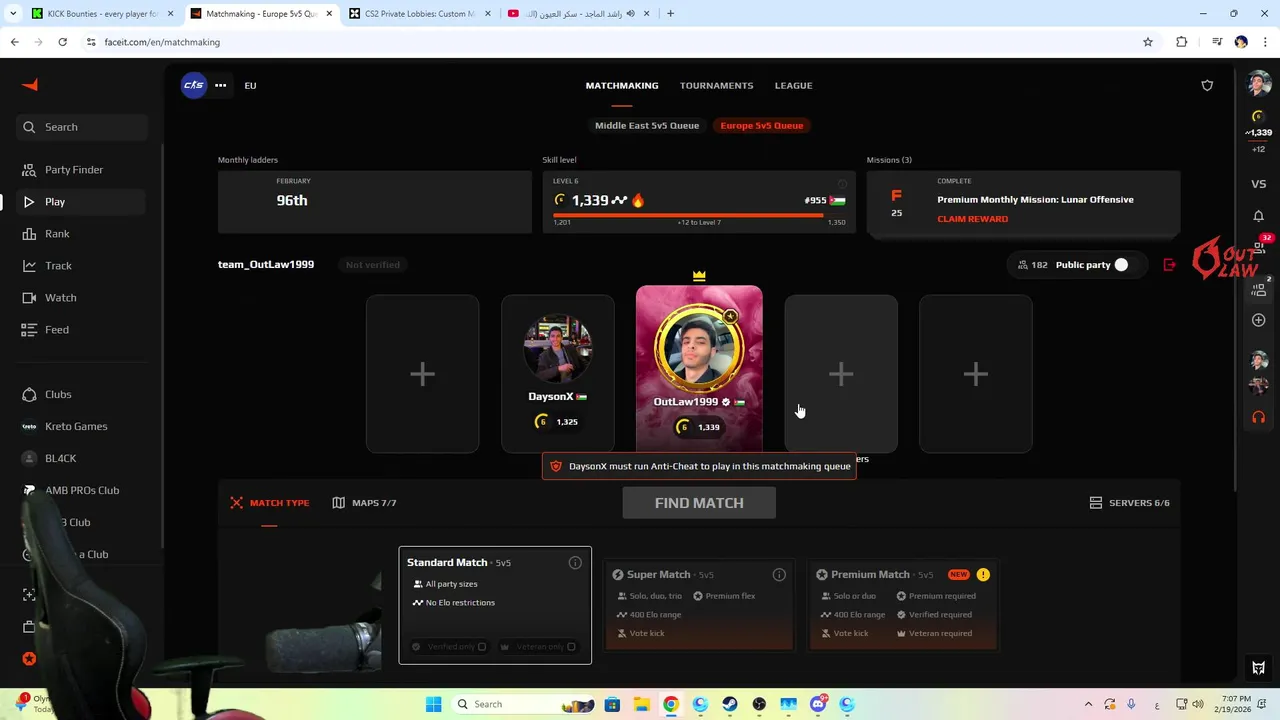Select the Standard Match card
This screenshot has width=1280, height=720.
click(x=495, y=605)
